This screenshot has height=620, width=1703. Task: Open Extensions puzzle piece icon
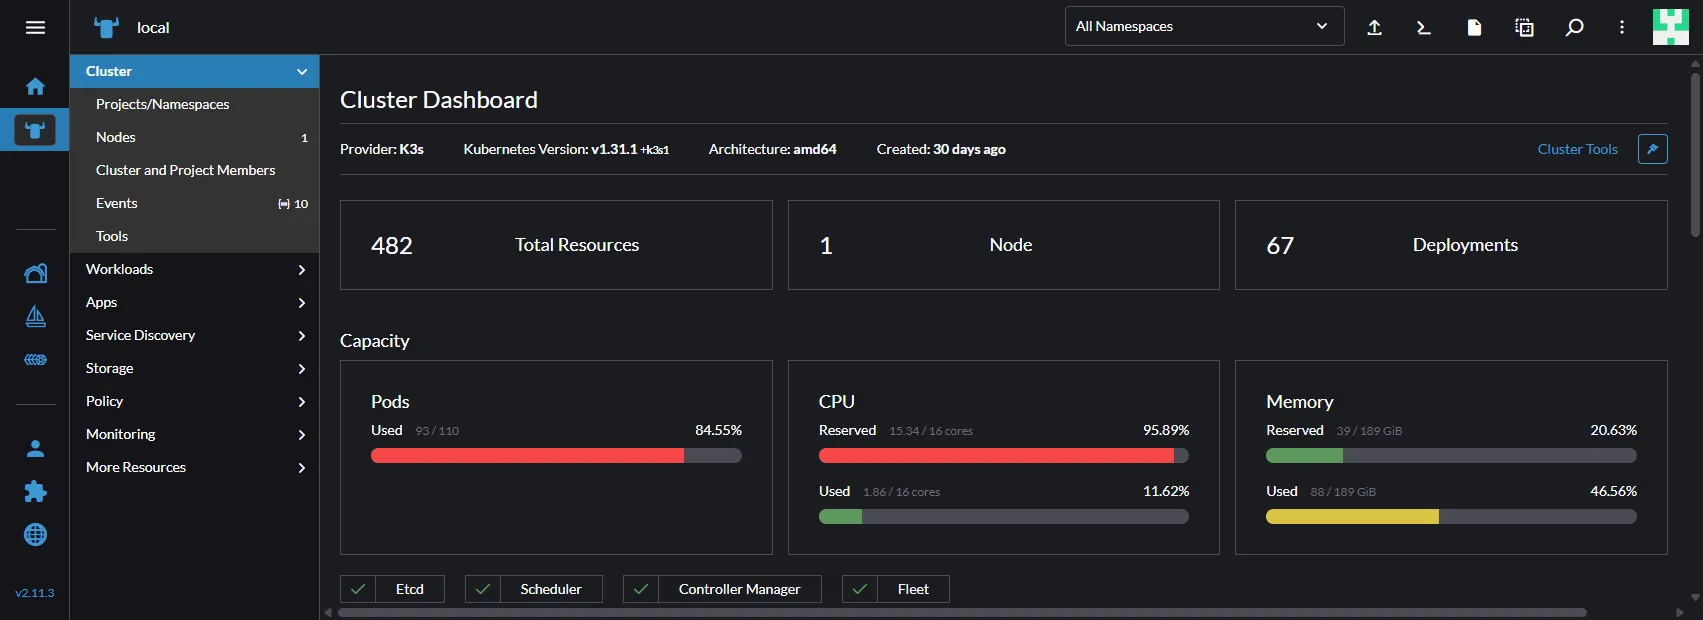(x=35, y=491)
